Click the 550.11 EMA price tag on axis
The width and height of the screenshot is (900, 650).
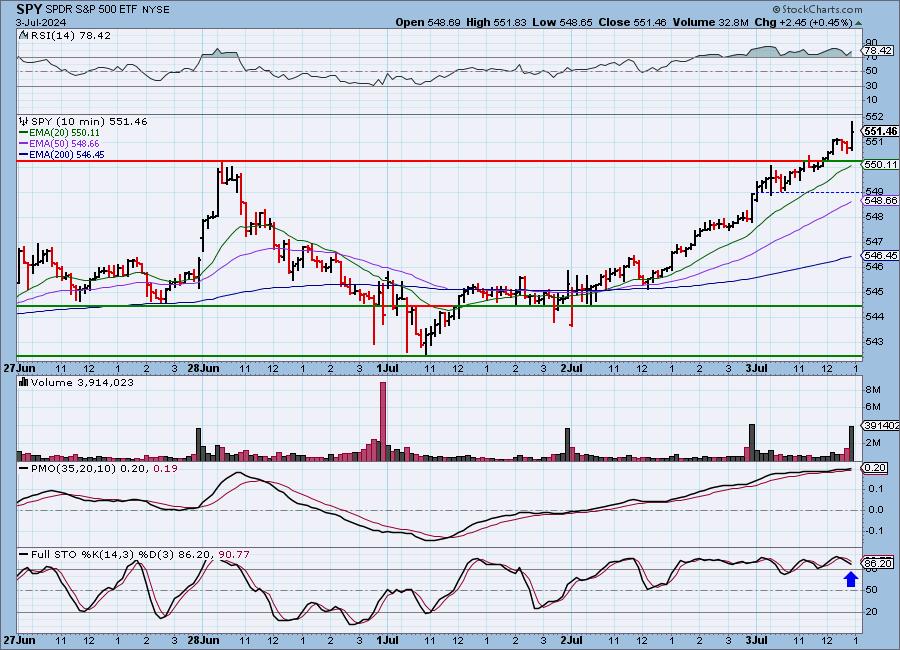880,165
